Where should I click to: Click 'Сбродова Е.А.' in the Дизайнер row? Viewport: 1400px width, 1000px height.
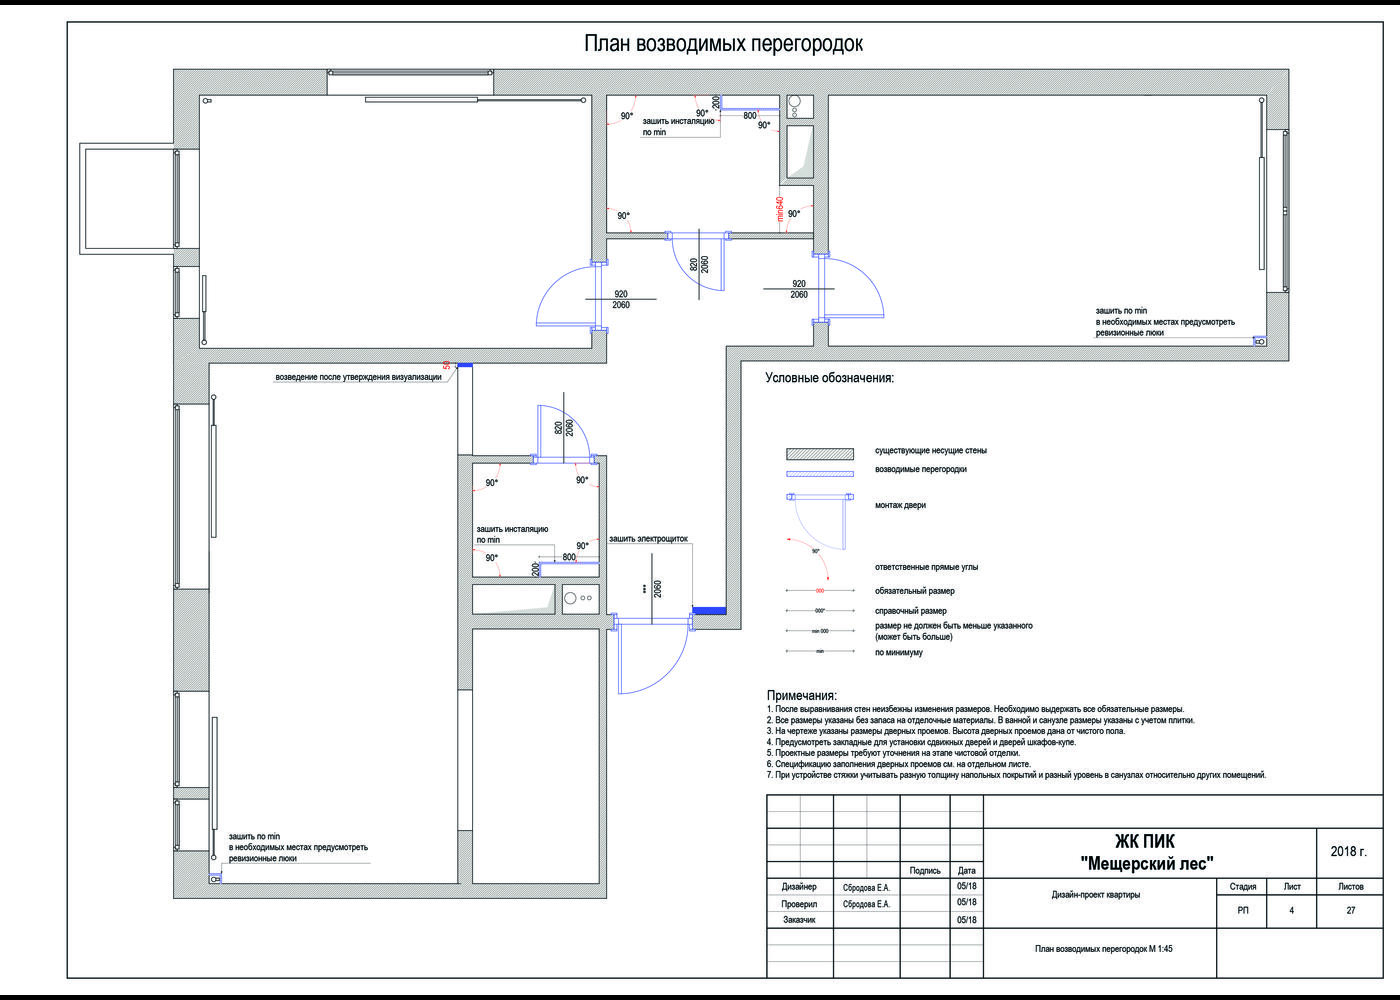click(866, 887)
